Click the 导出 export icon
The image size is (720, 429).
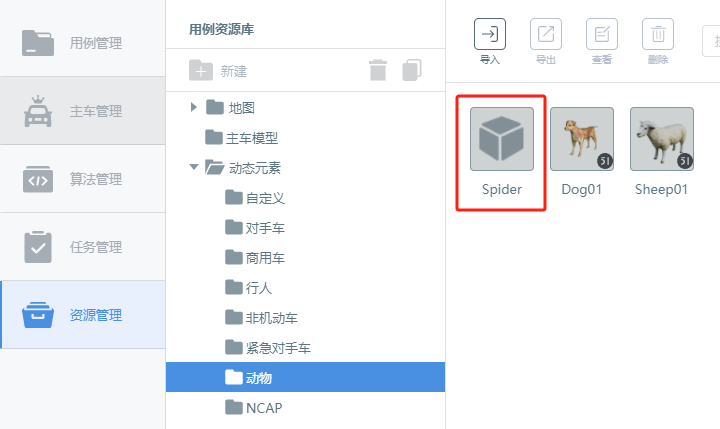tap(546, 34)
